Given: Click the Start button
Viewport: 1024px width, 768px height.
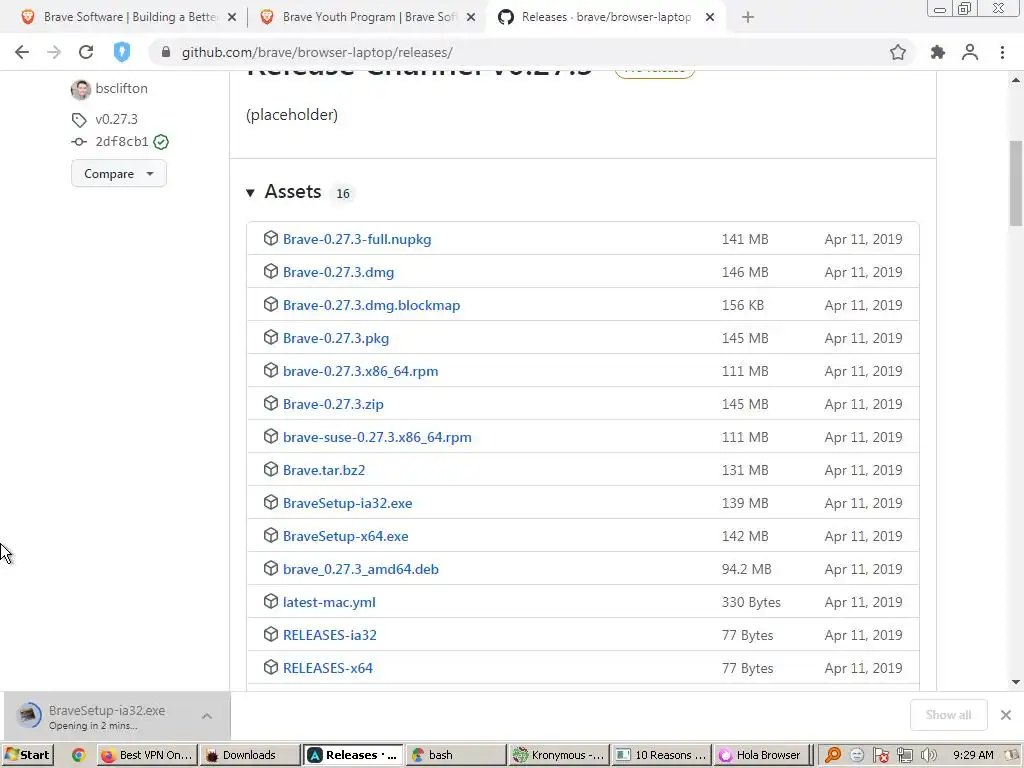Looking at the screenshot, I should coord(27,755).
